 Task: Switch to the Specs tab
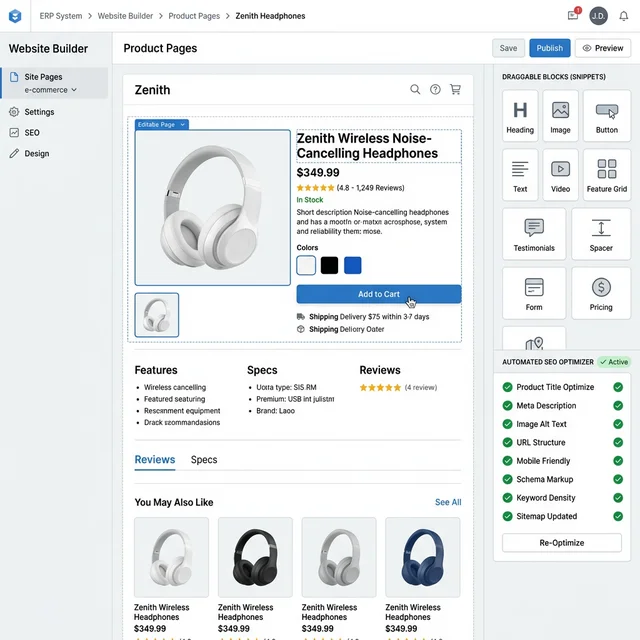[x=204, y=460]
